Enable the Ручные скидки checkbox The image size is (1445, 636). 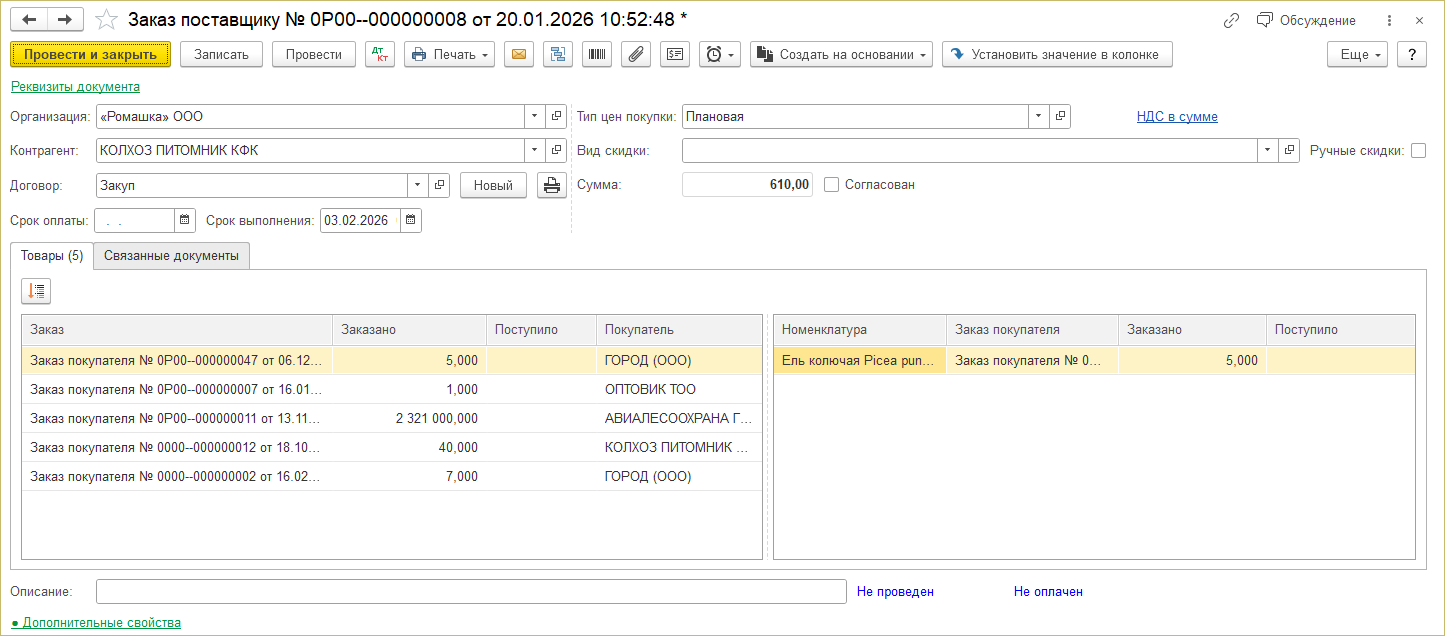coord(1418,151)
